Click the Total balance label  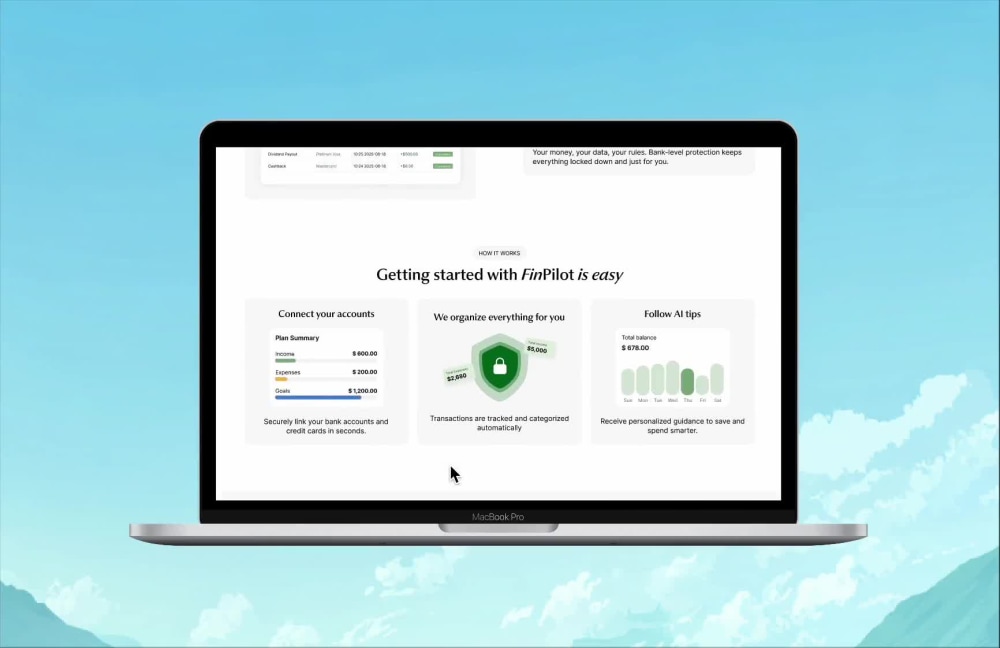click(639, 337)
